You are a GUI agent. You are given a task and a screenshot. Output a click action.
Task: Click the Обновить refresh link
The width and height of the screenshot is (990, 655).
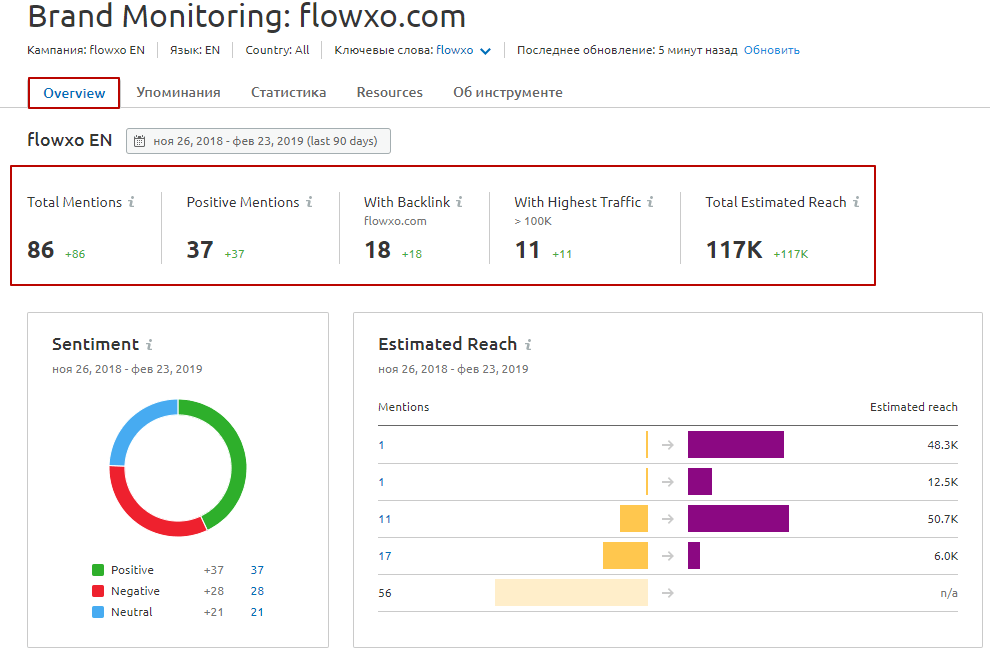[x=772, y=51]
